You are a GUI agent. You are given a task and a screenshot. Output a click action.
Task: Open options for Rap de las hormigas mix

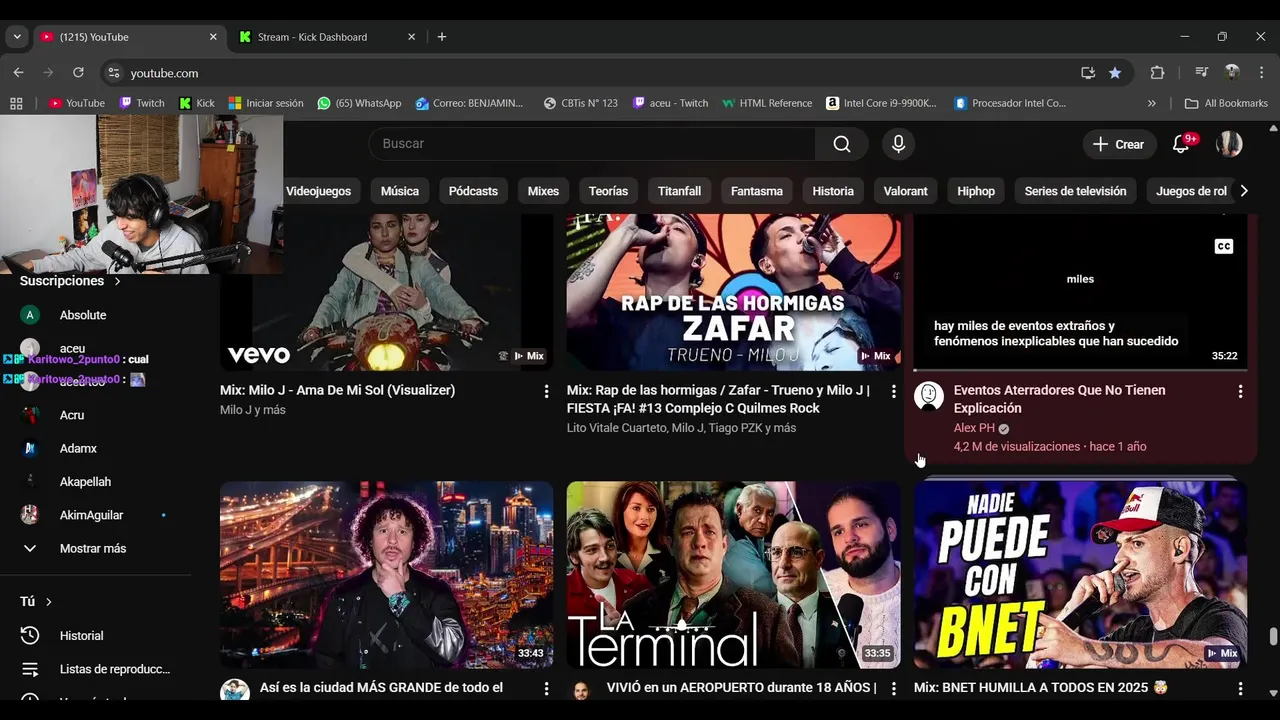(x=893, y=391)
